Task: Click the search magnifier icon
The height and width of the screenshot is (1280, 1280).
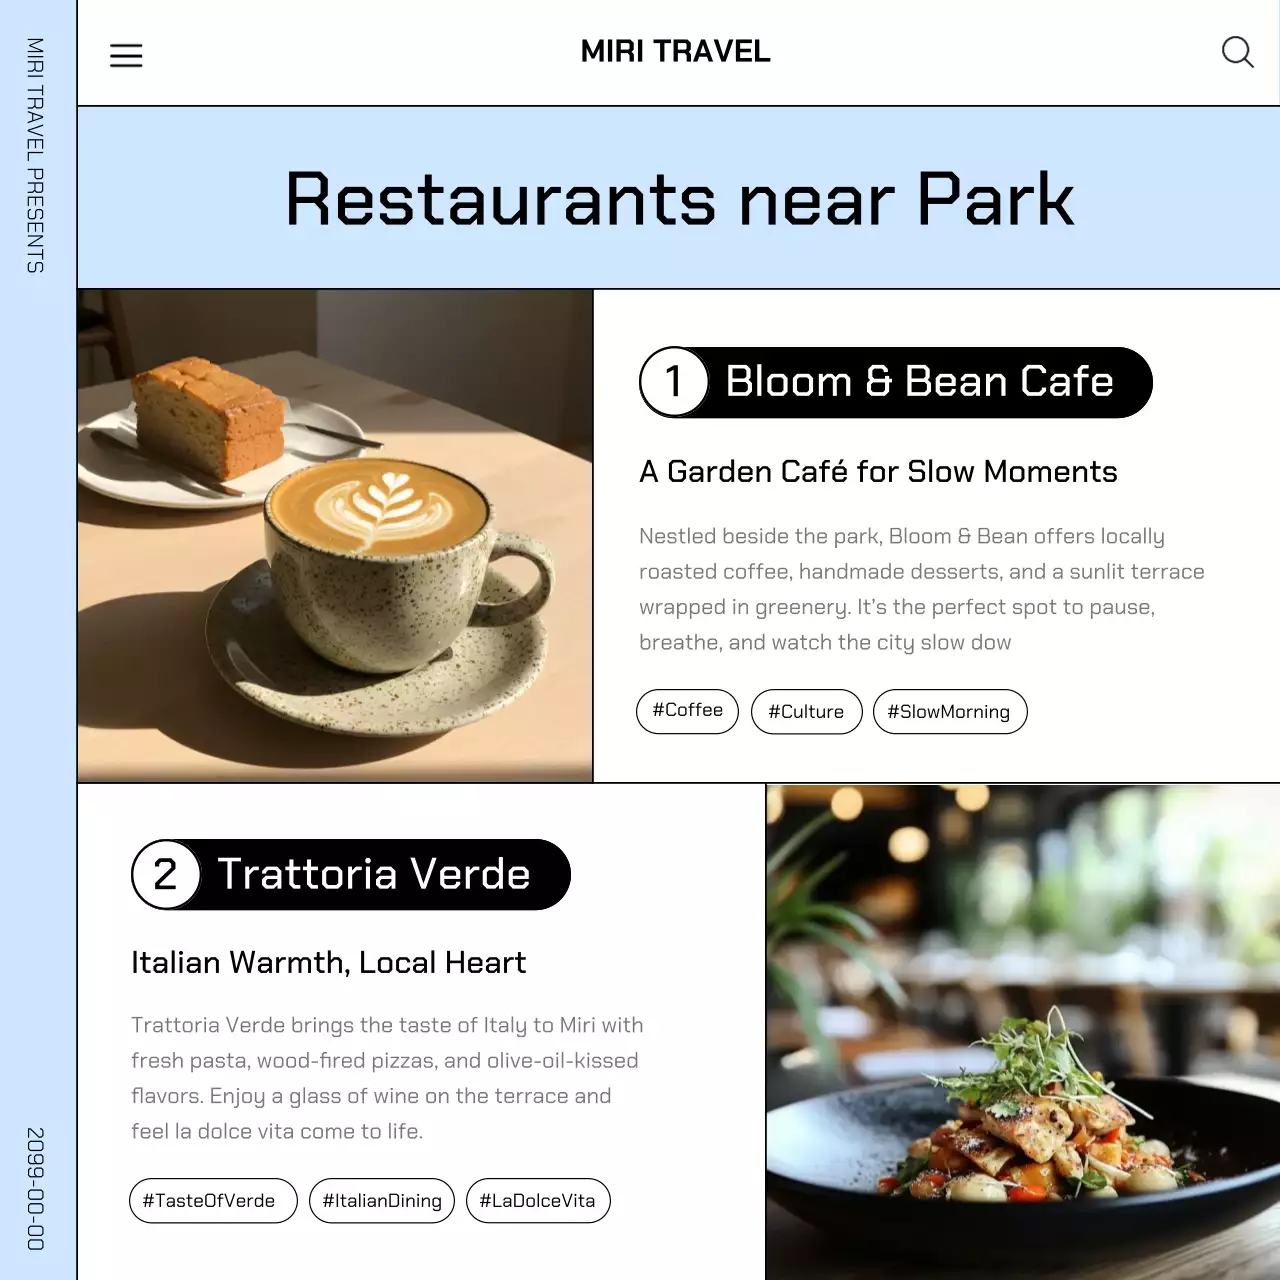Action: point(1238,52)
